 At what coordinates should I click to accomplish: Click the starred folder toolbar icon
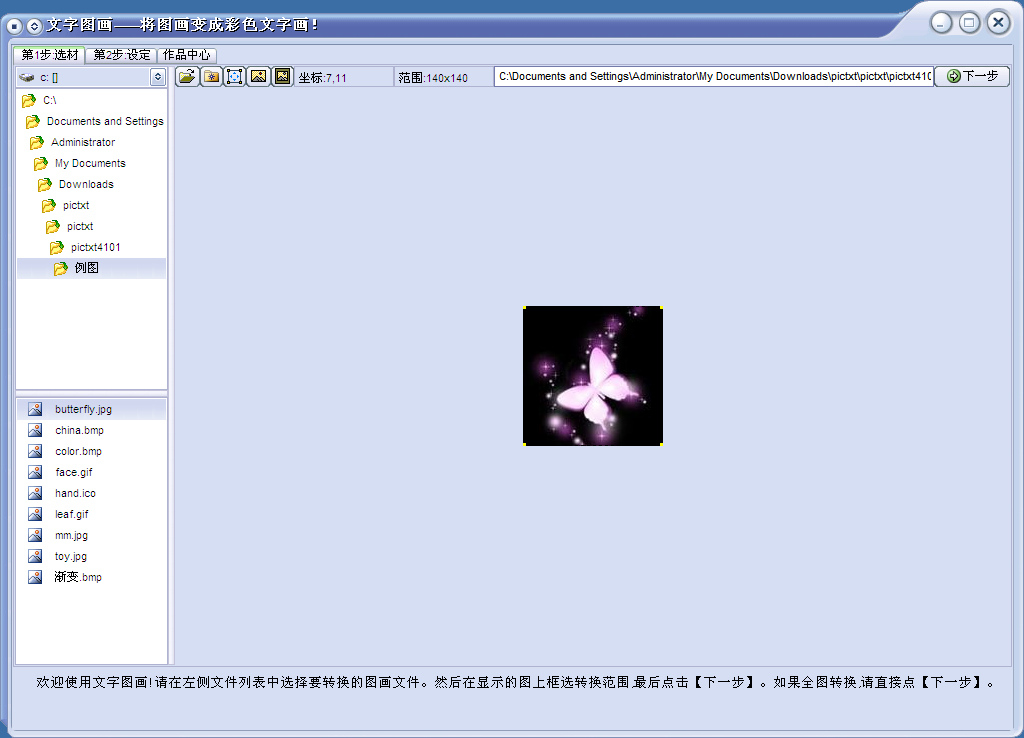pos(211,77)
